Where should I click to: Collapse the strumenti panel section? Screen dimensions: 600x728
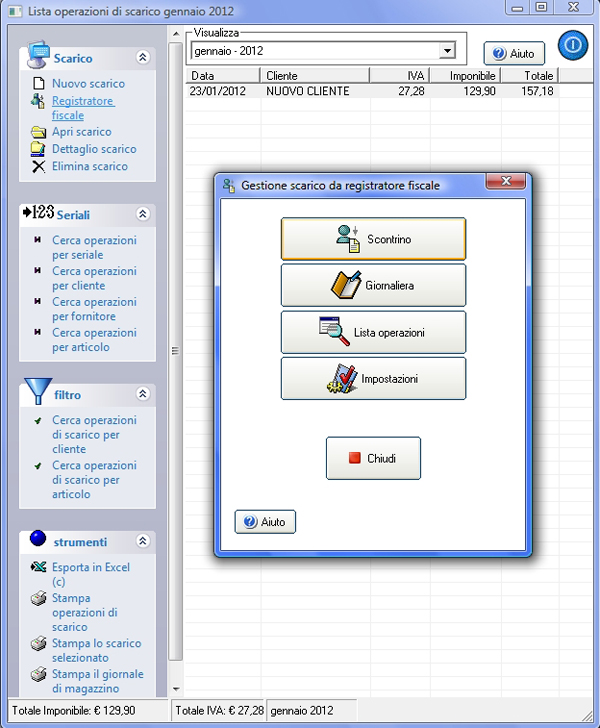coord(143,541)
